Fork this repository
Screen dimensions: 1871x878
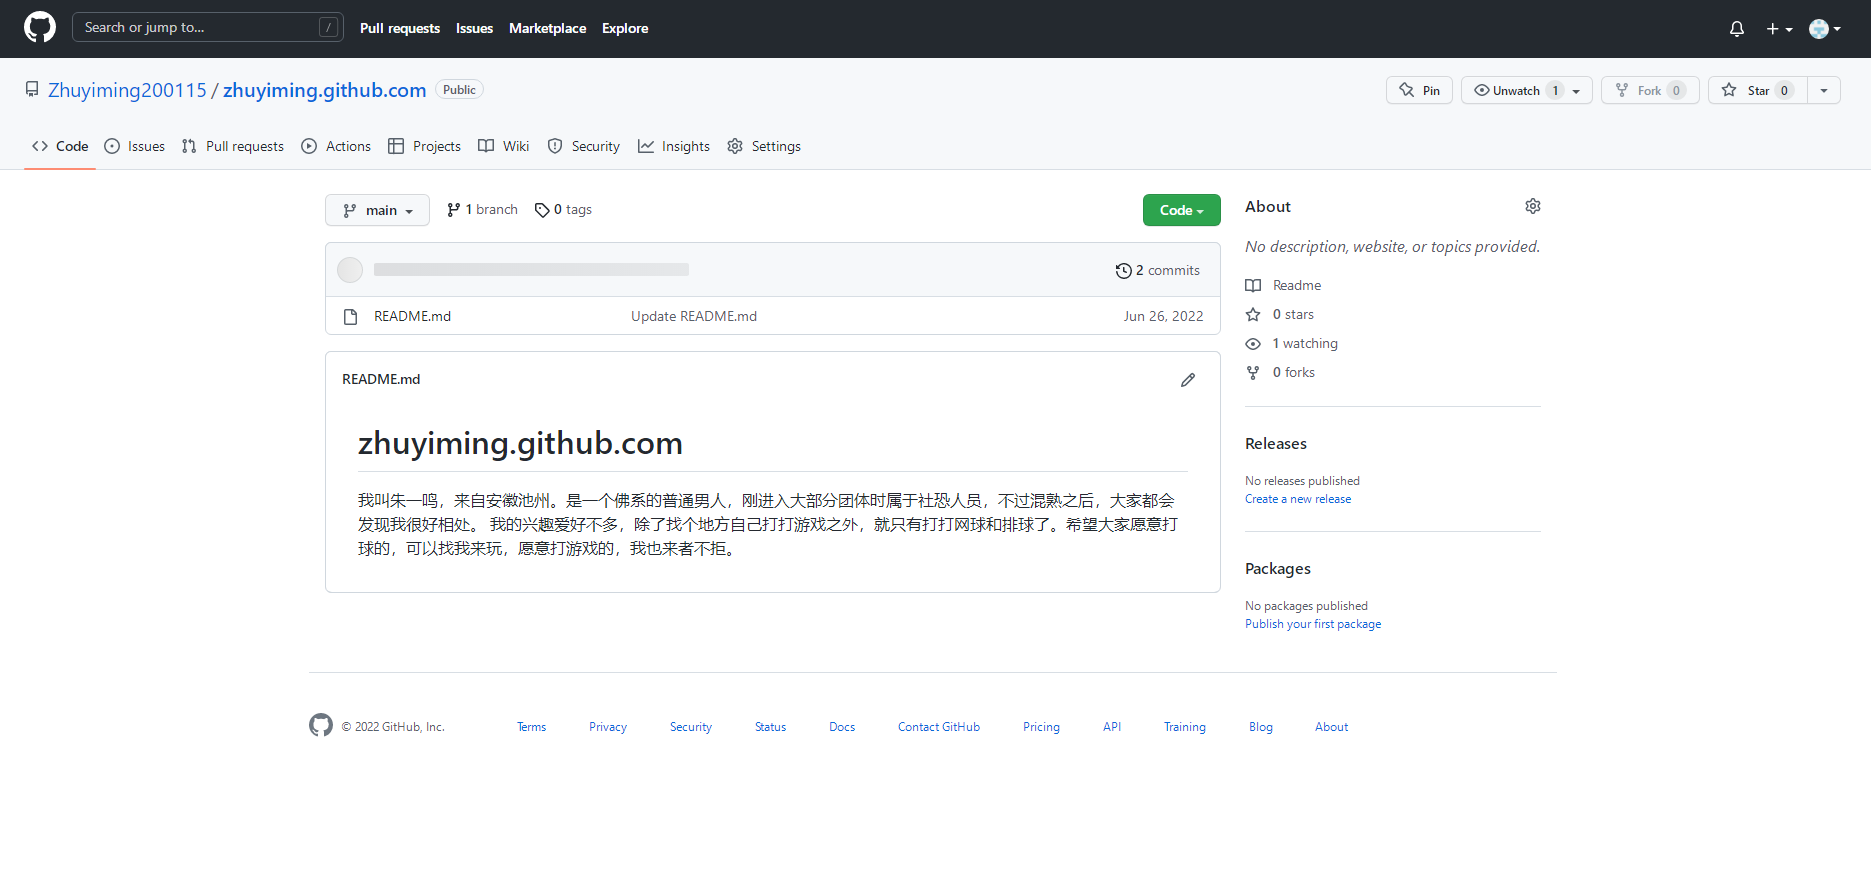tap(1650, 90)
